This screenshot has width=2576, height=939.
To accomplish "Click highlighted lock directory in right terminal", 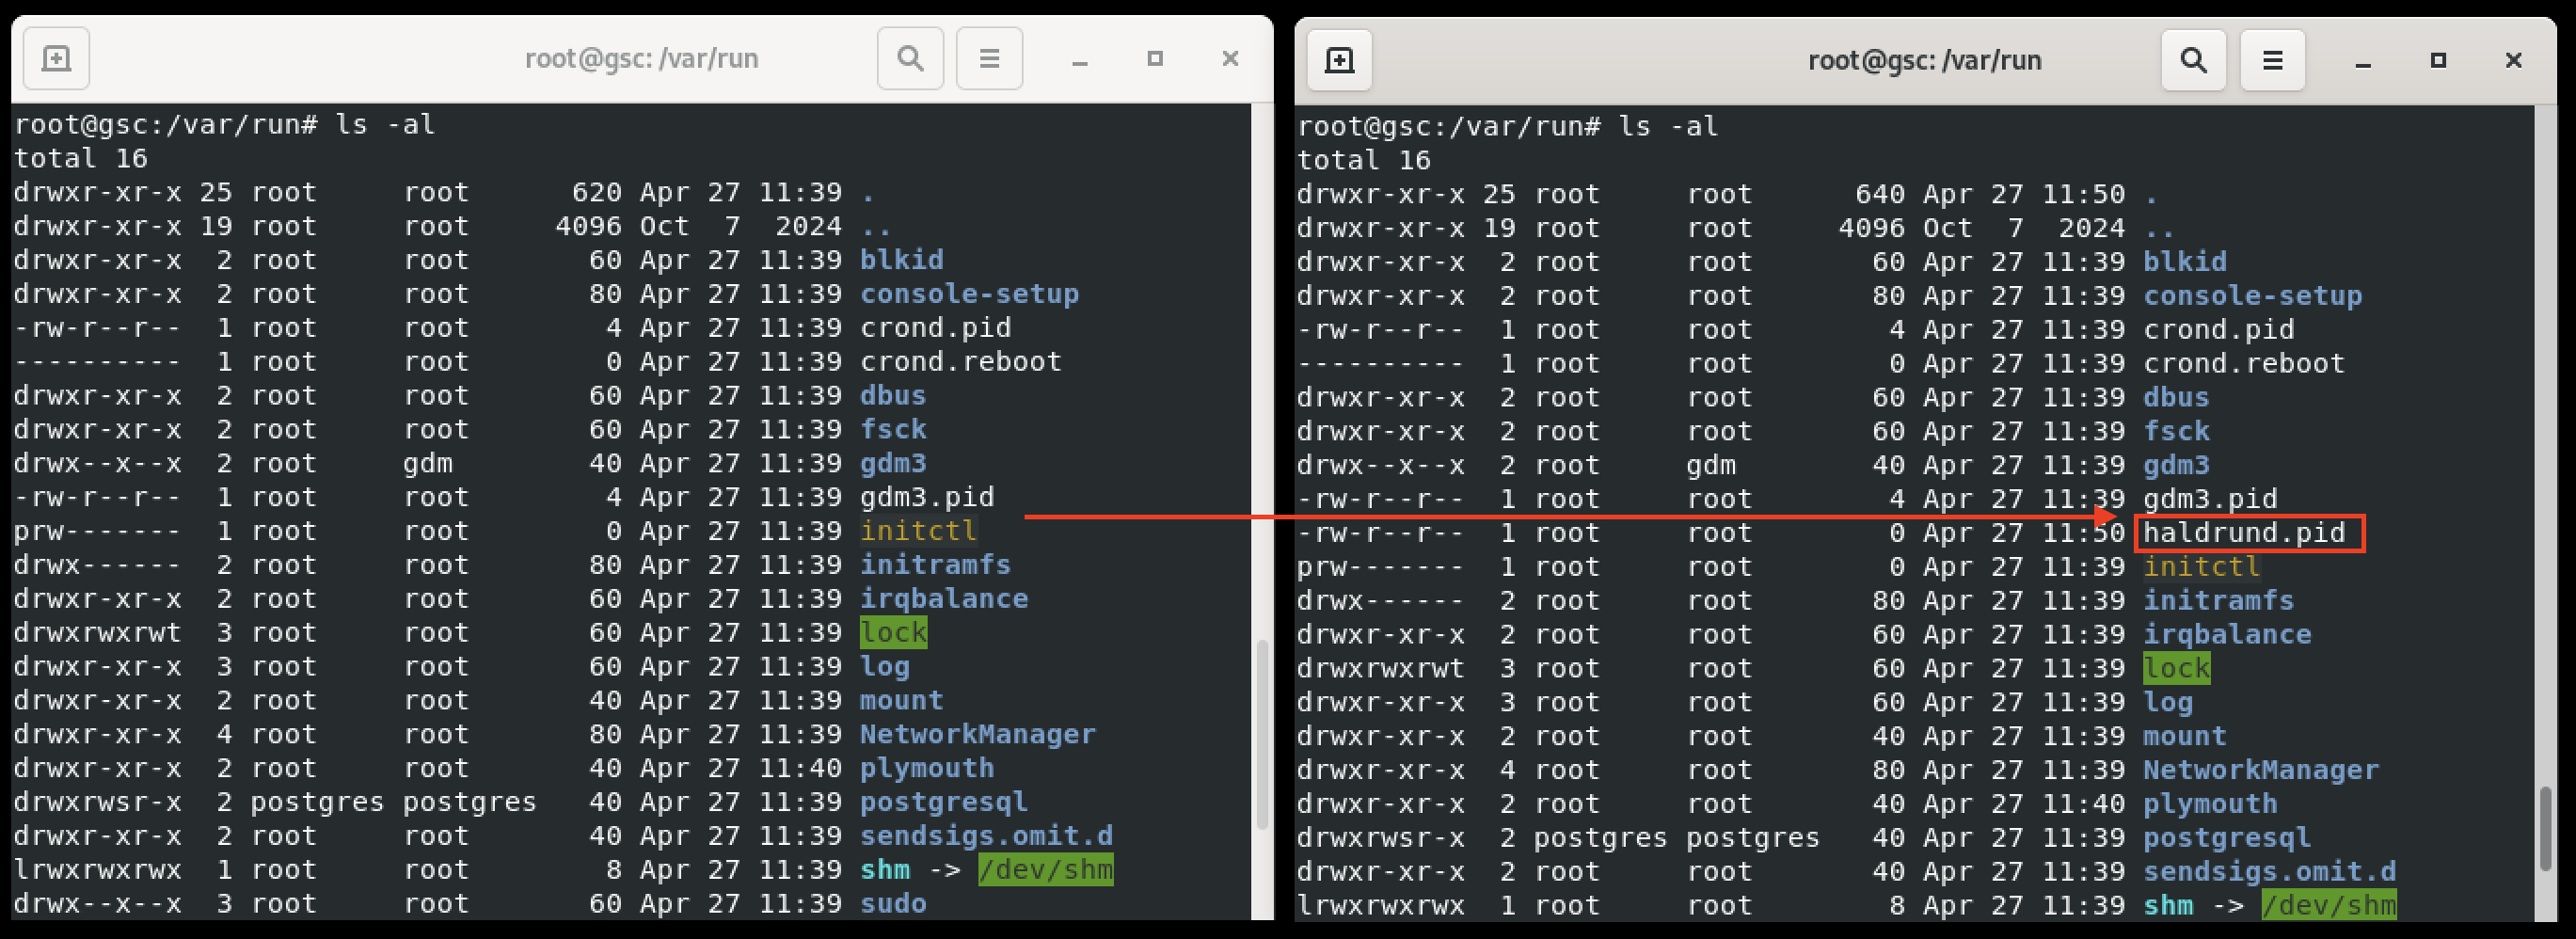I will 2176,668.
